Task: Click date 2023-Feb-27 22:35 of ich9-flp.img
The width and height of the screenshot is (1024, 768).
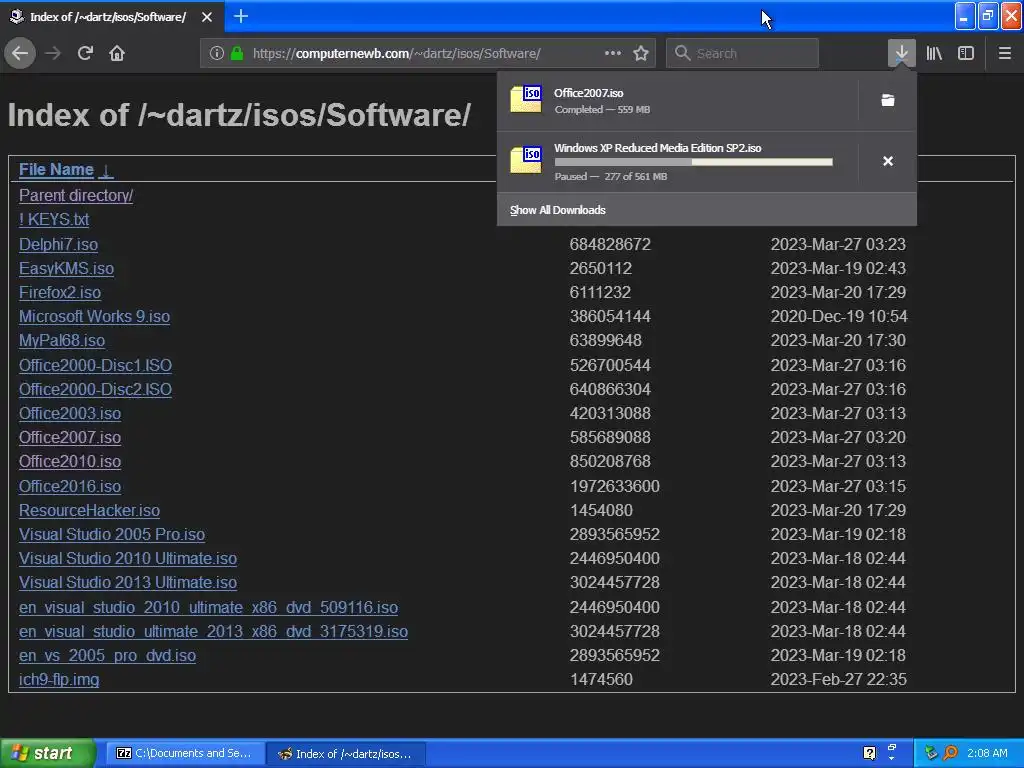Action: [x=839, y=680]
